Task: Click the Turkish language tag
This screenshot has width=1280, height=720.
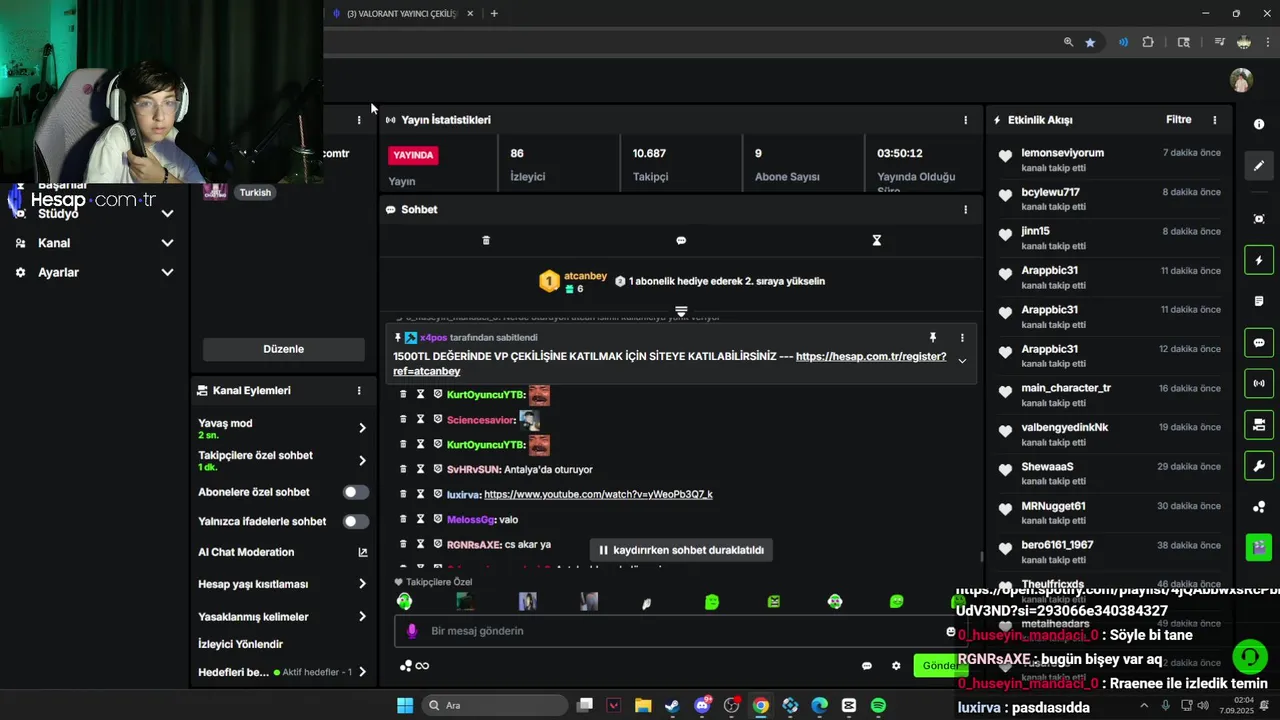Action: (x=255, y=193)
